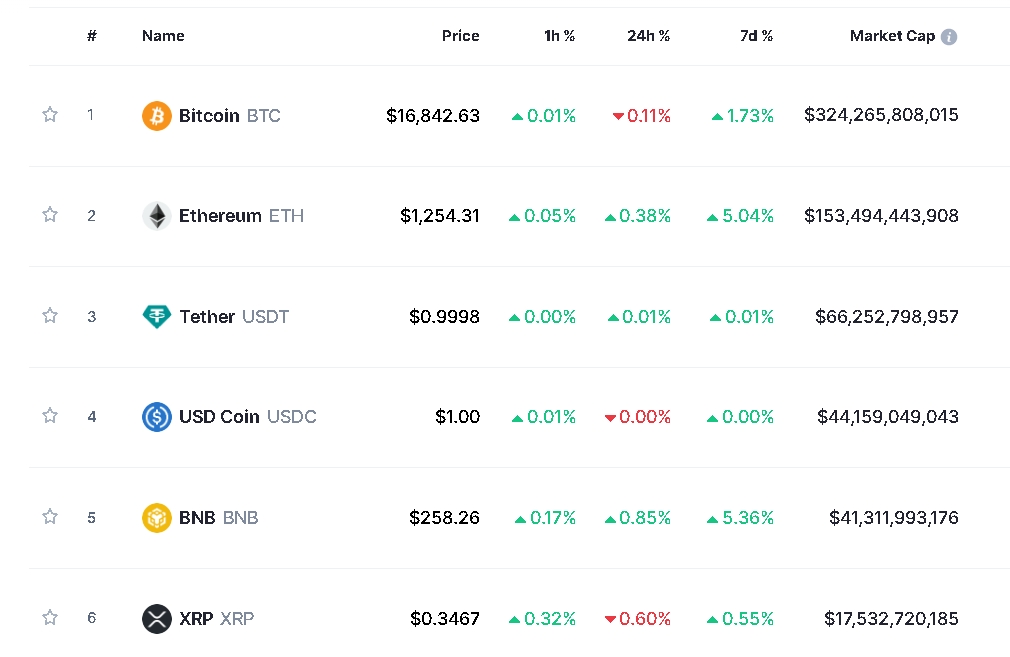Star Bitcoin to add to watchlist
Image resolution: width=1010 pixels, height=657 pixels.
[50, 115]
